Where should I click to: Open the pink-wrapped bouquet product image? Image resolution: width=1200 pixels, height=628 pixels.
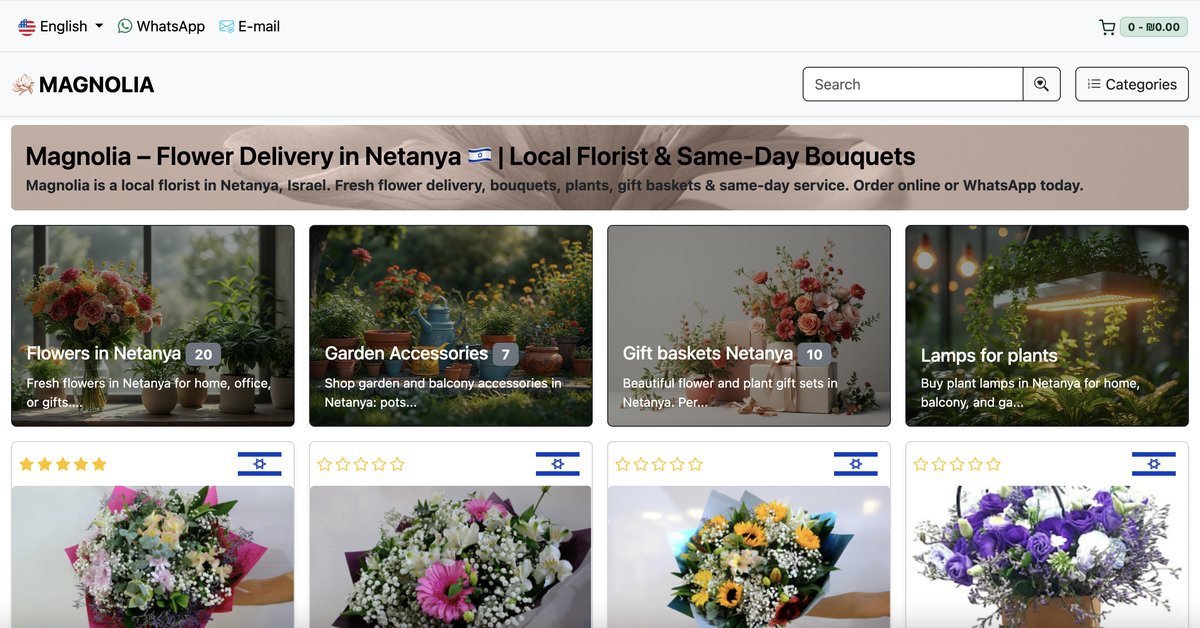point(153,557)
